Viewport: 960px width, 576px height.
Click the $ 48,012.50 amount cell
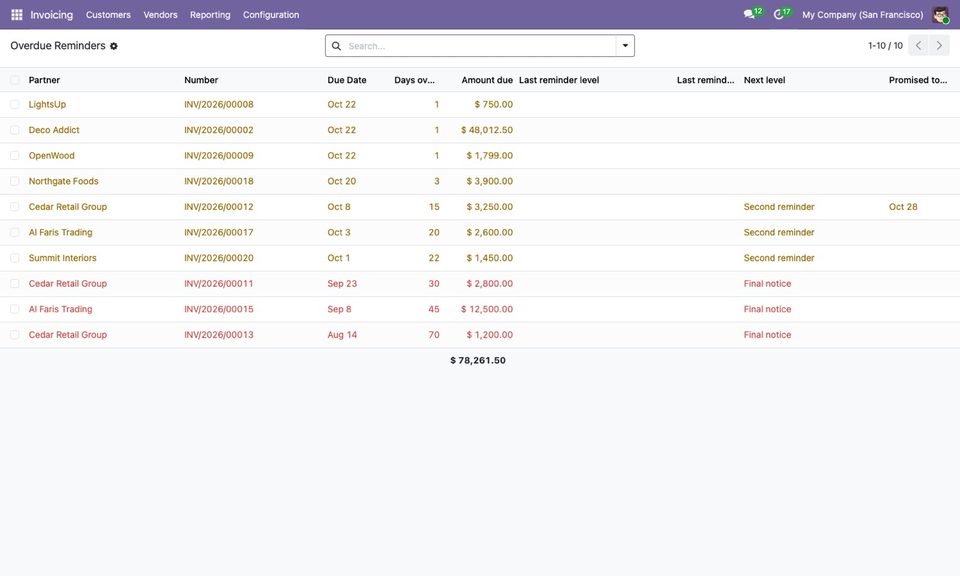487,130
